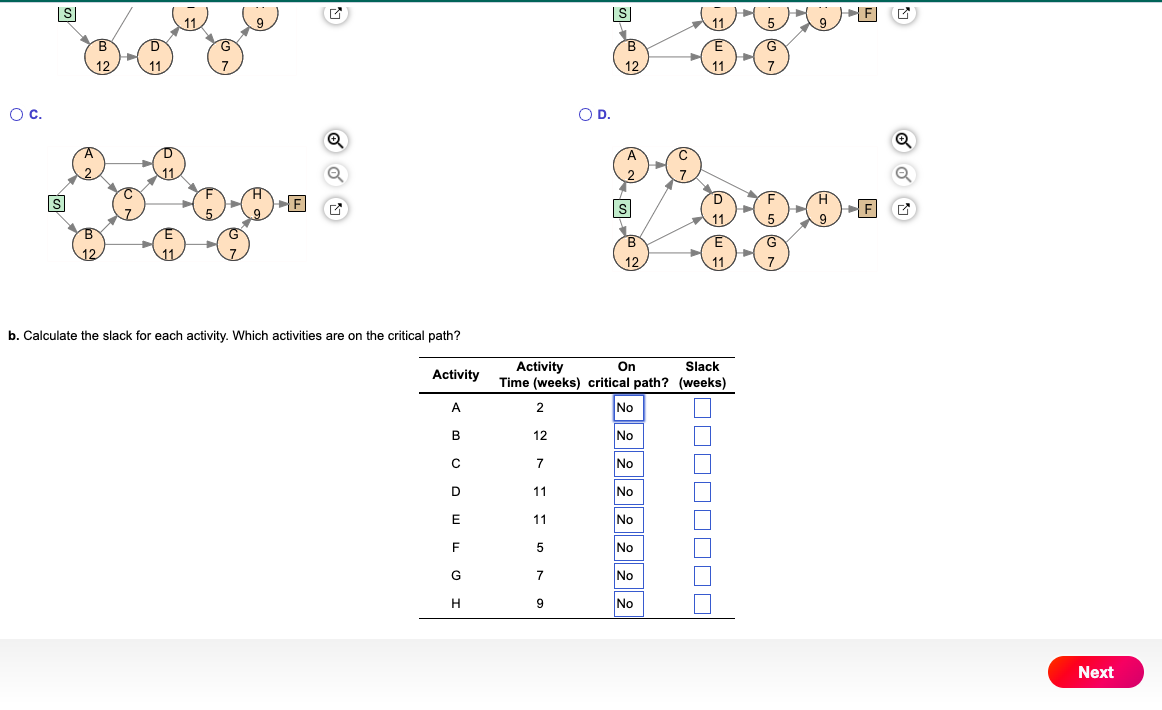Click the slack input box for activity C
1162x710 pixels.
(701, 463)
